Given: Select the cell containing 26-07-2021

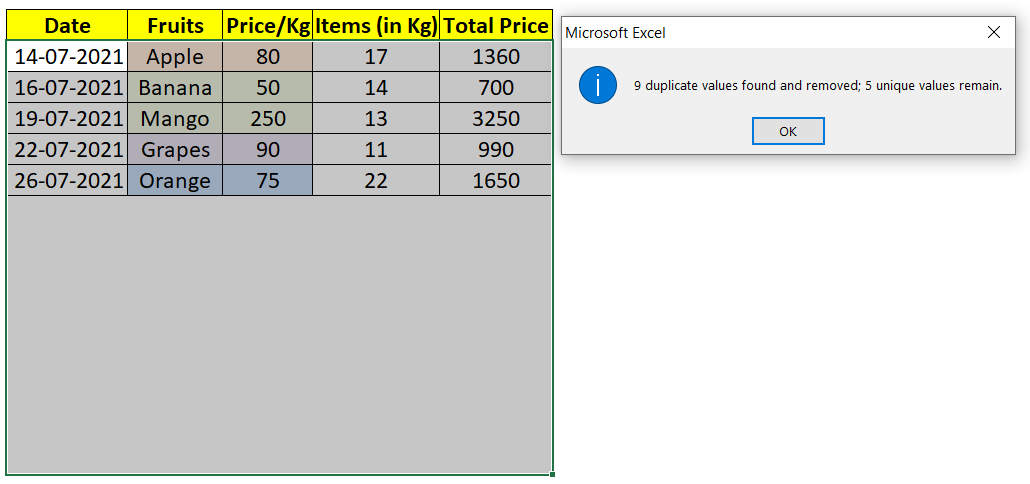Looking at the screenshot, I should [x=67, y=180].
